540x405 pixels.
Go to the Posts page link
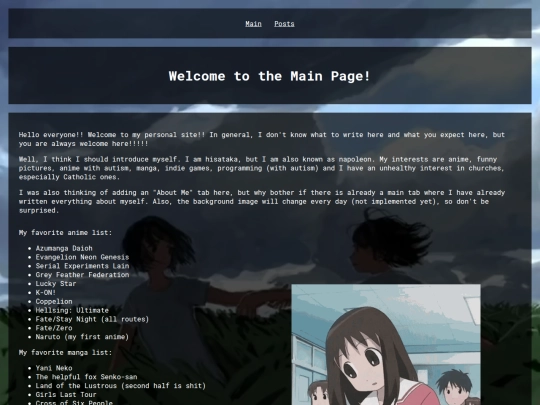pyautogui.click(x=284, y=24)
